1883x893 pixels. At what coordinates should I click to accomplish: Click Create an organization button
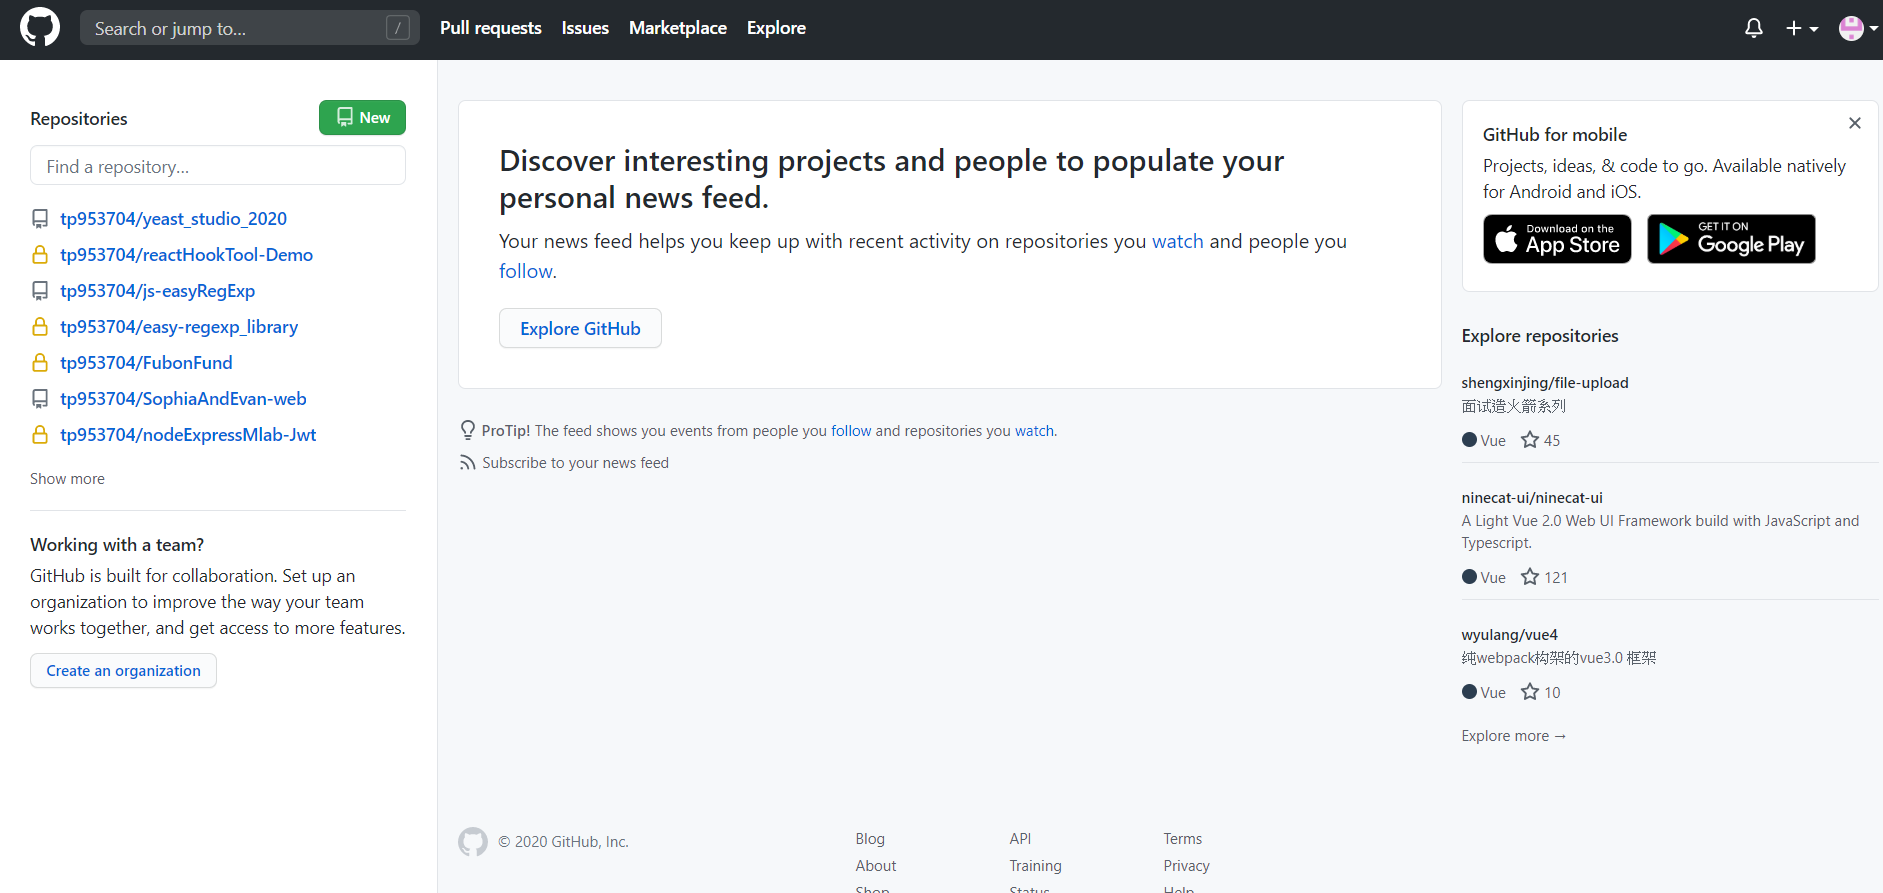(x=123, y=670)
